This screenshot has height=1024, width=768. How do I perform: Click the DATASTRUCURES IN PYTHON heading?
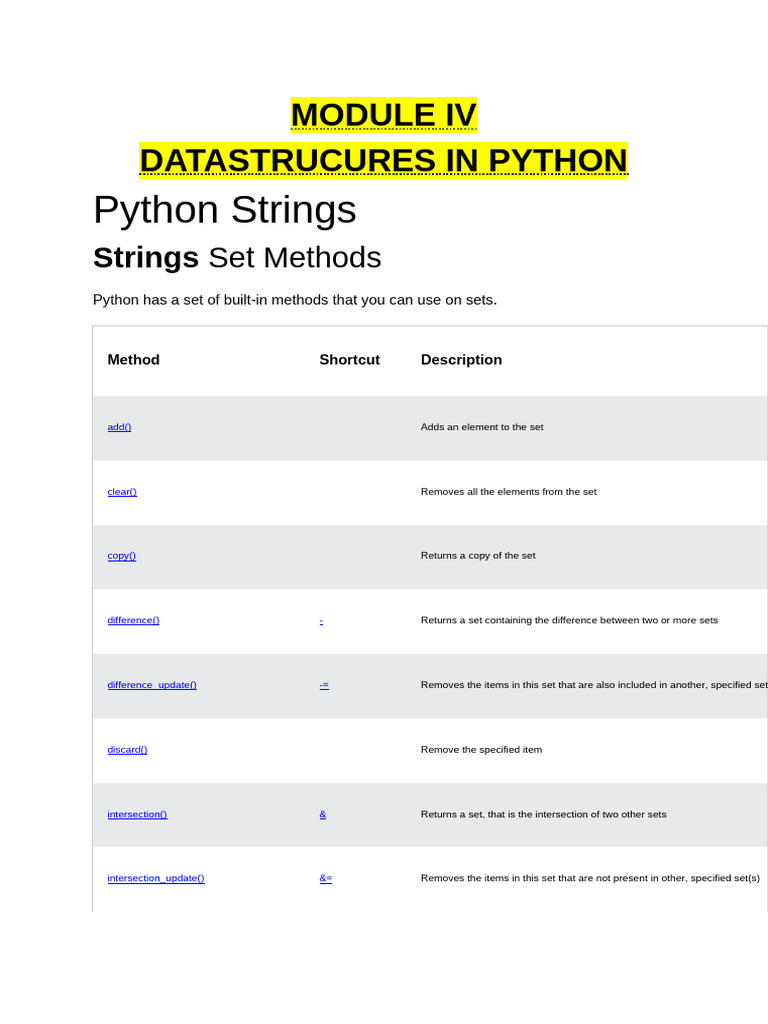point(383,160)
